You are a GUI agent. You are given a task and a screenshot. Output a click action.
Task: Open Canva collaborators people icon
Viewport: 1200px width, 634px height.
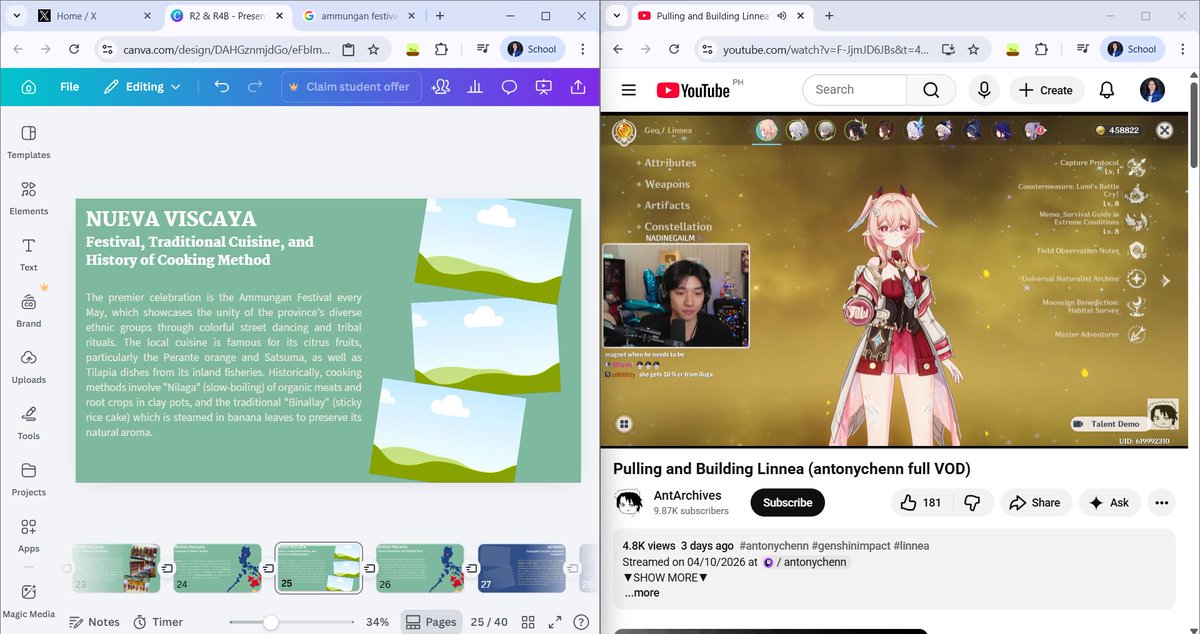coord(440,87)
